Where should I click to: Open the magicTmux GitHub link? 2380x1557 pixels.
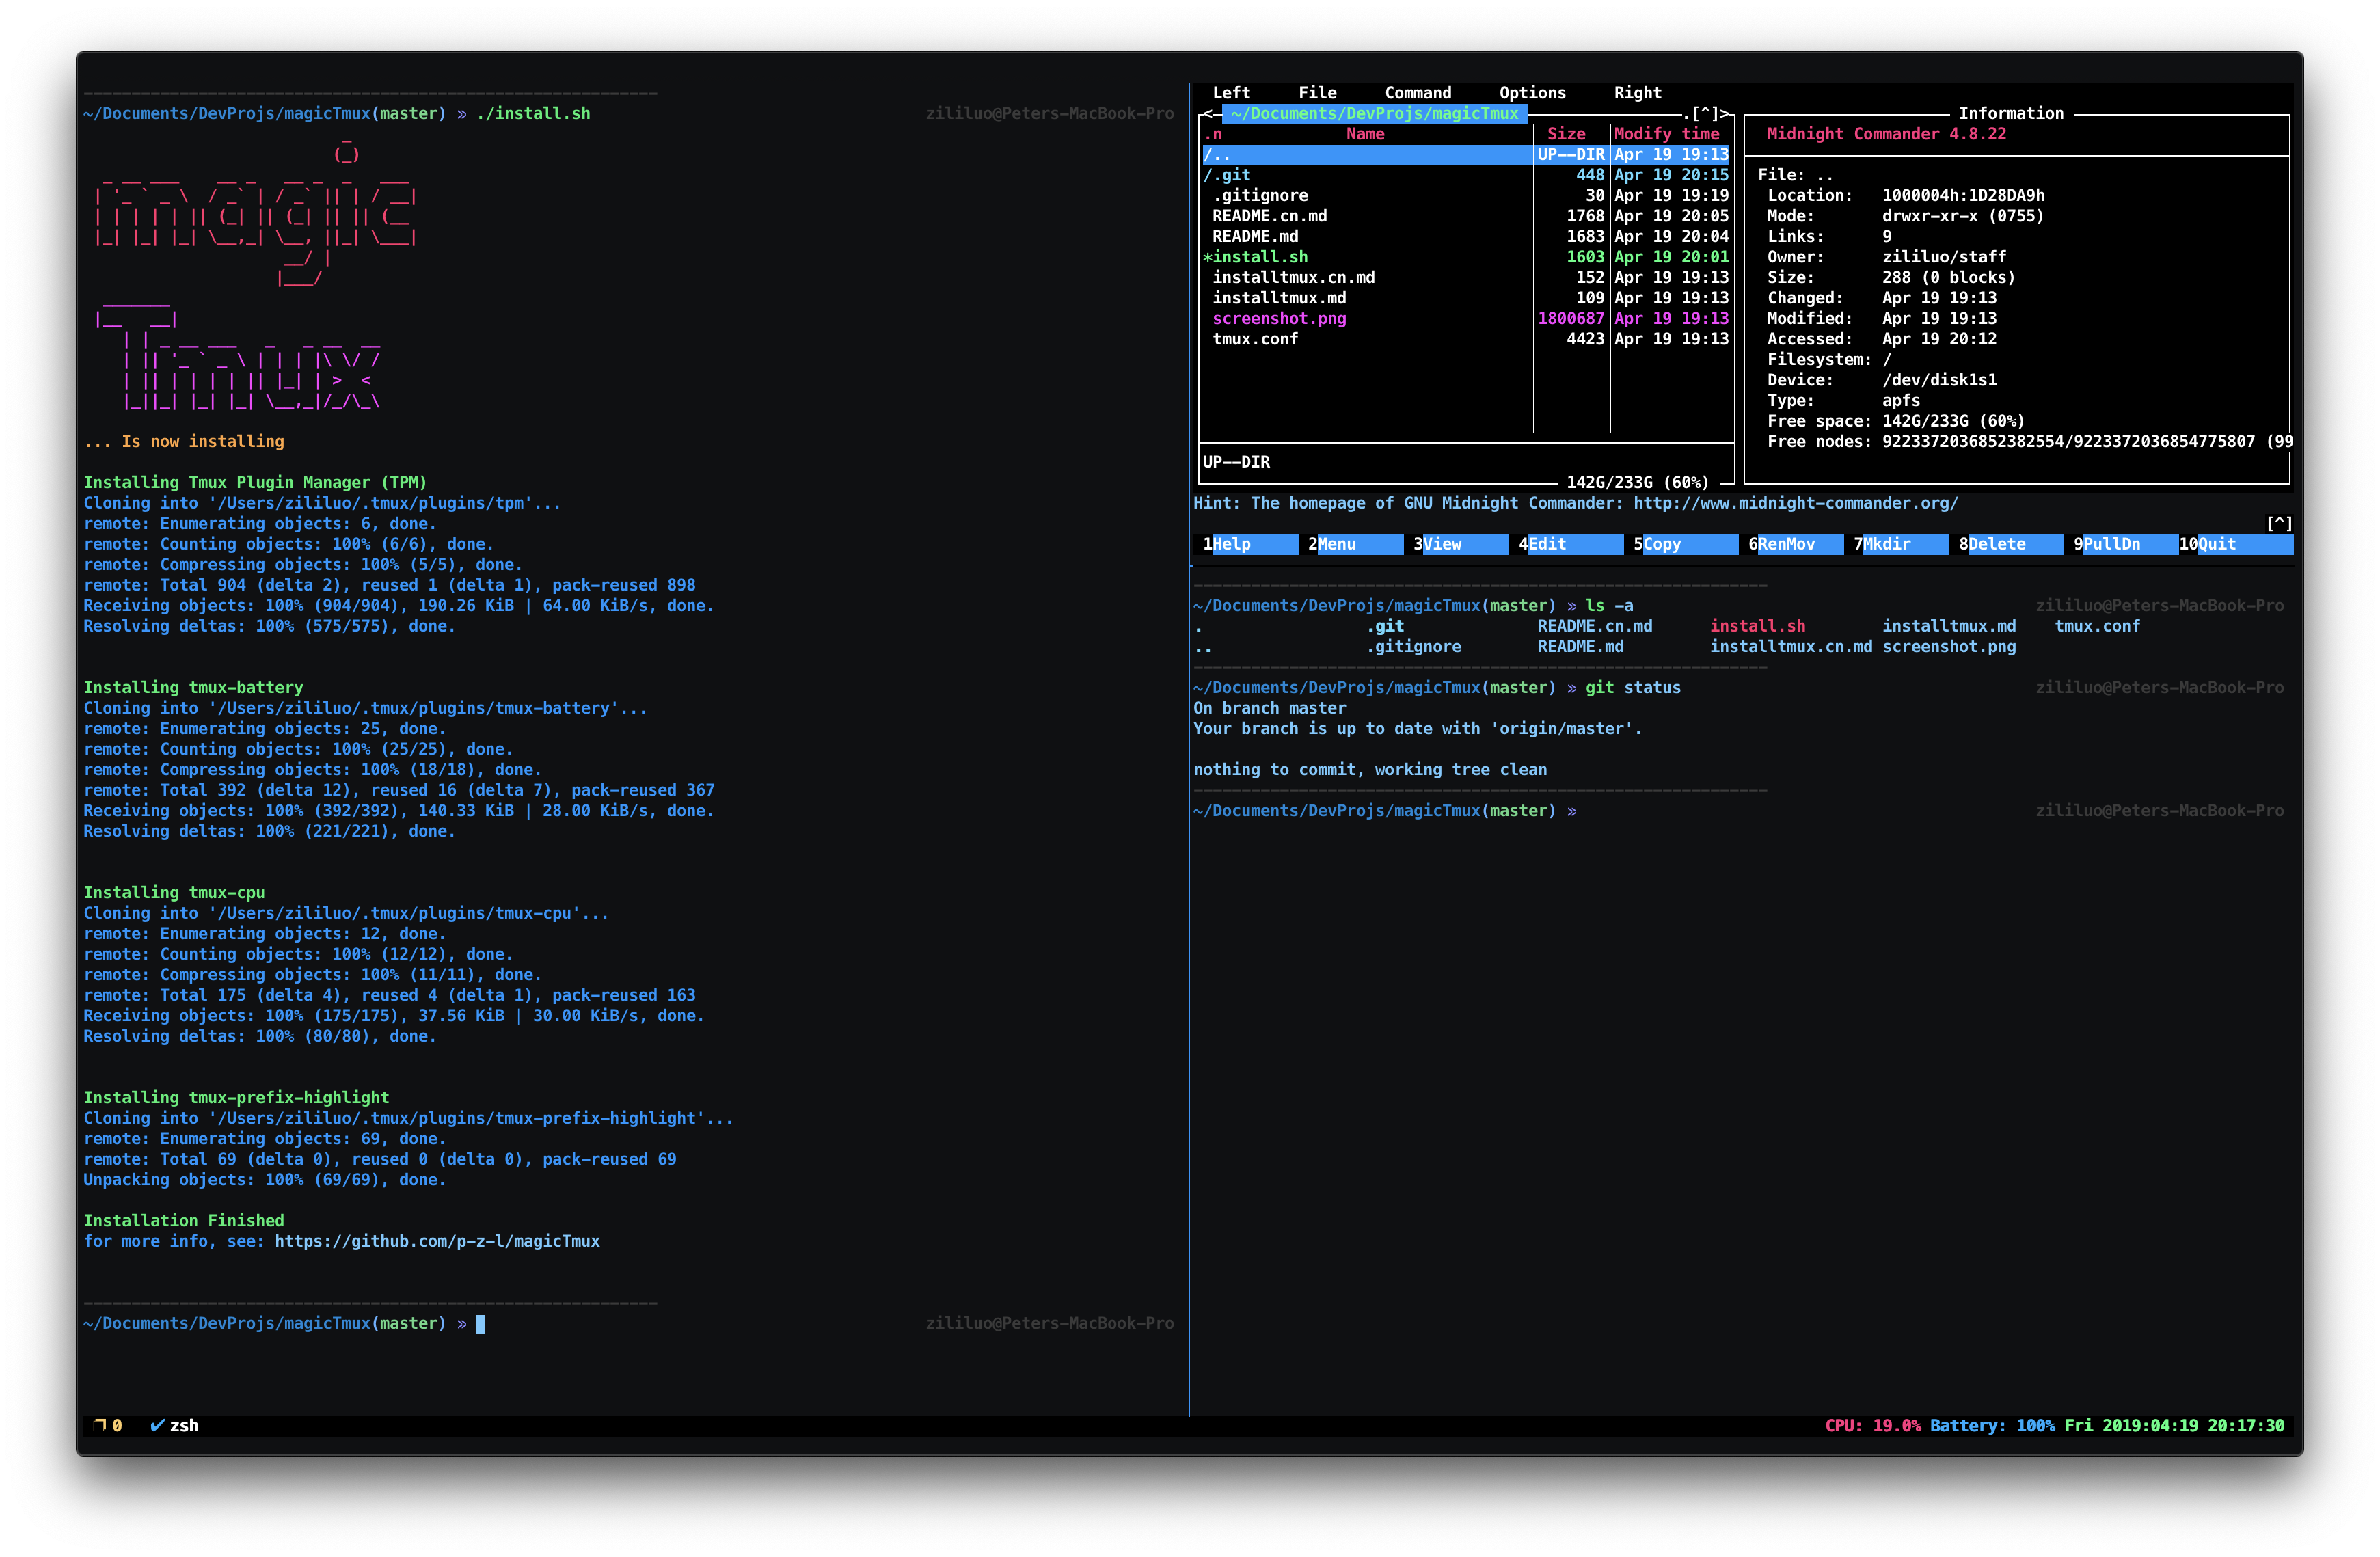(x=437, y=1241)
